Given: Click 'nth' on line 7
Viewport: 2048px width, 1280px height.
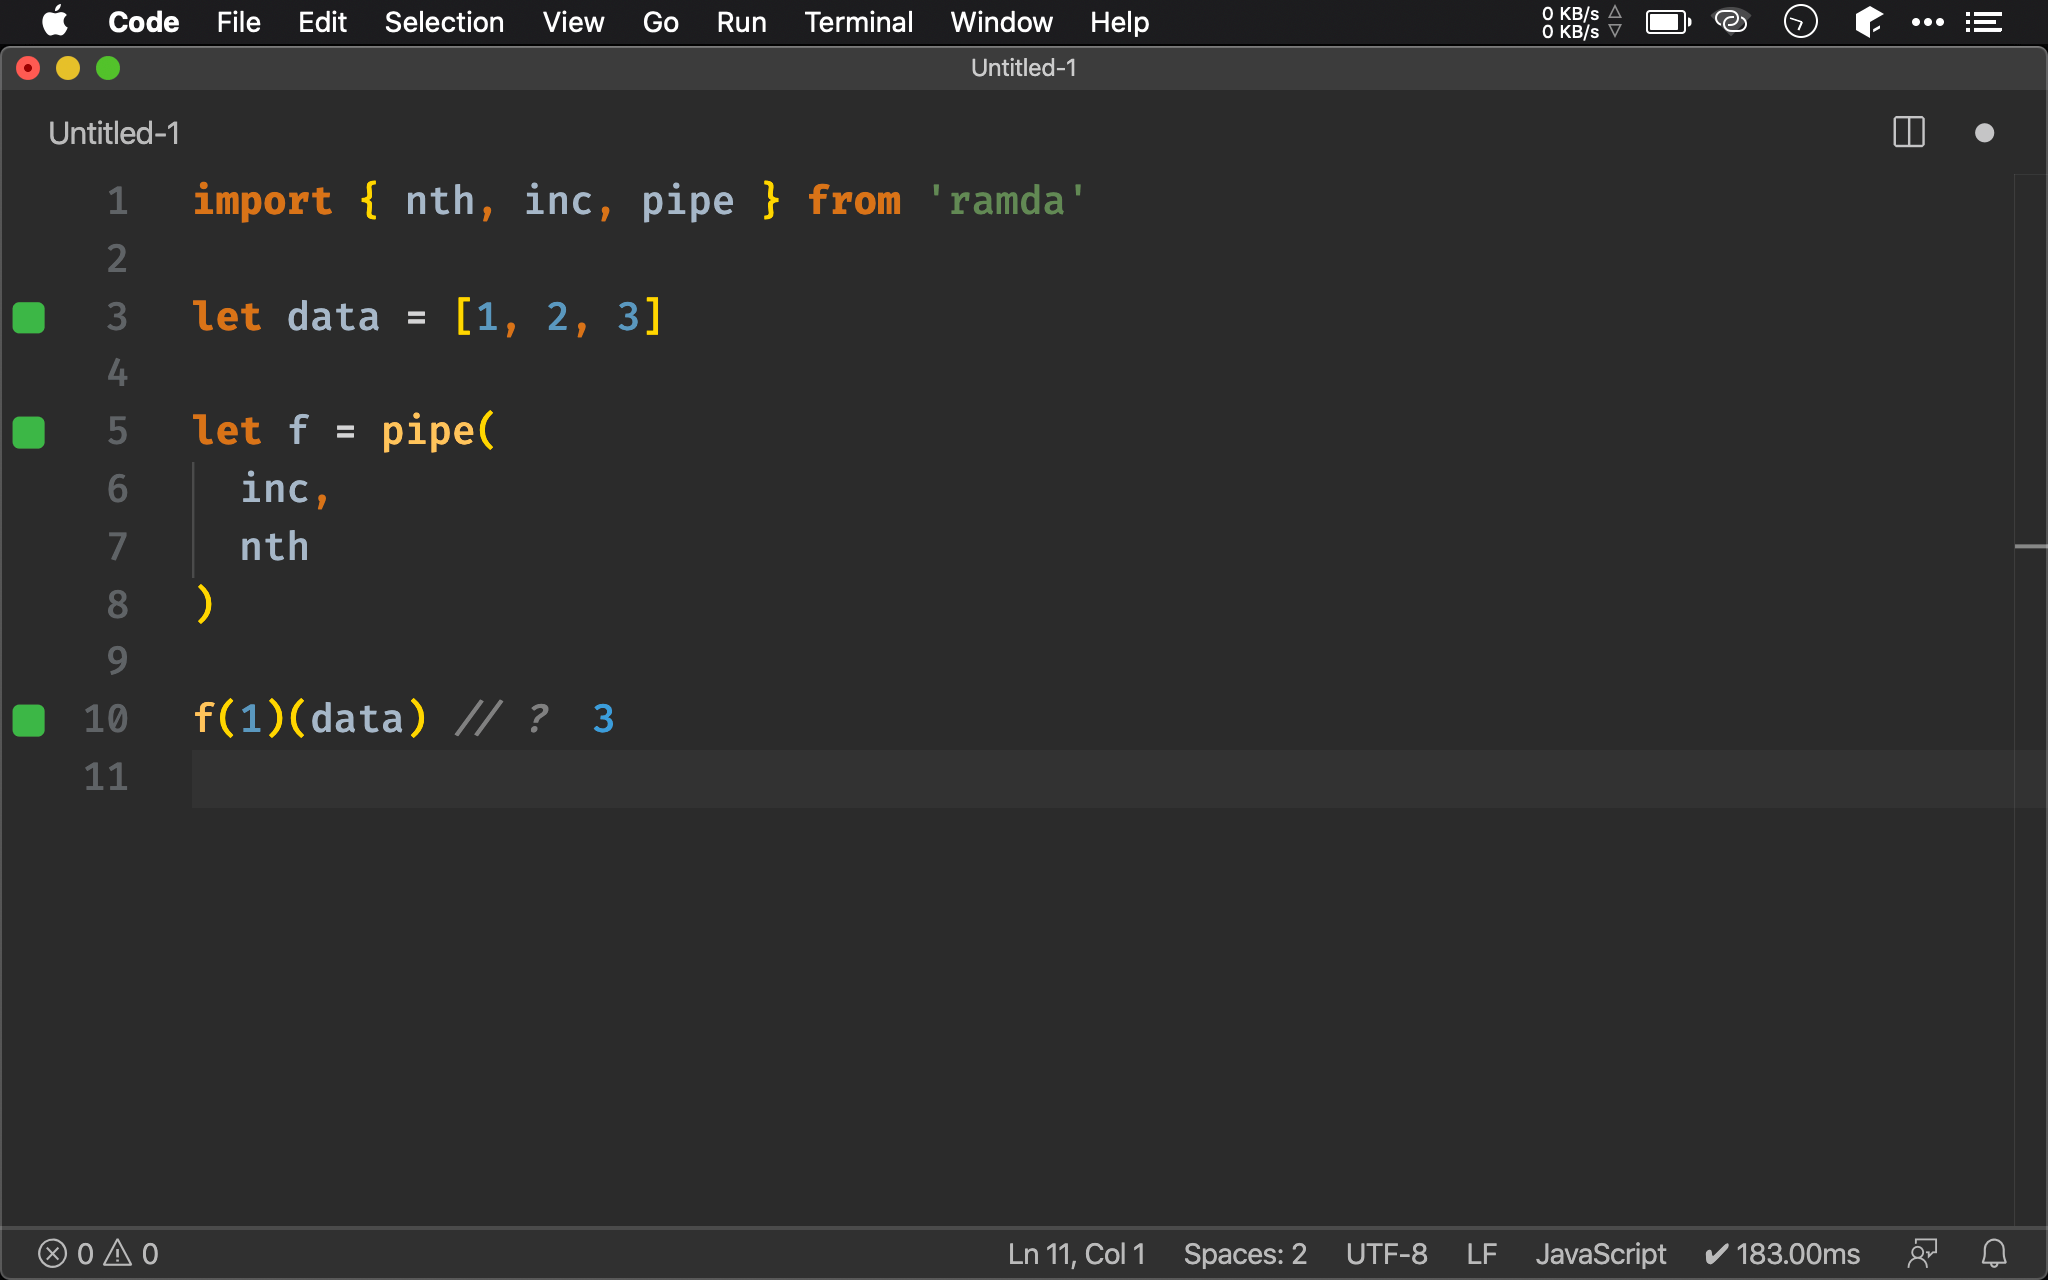Looking at the screenshot, I should 274,547.
